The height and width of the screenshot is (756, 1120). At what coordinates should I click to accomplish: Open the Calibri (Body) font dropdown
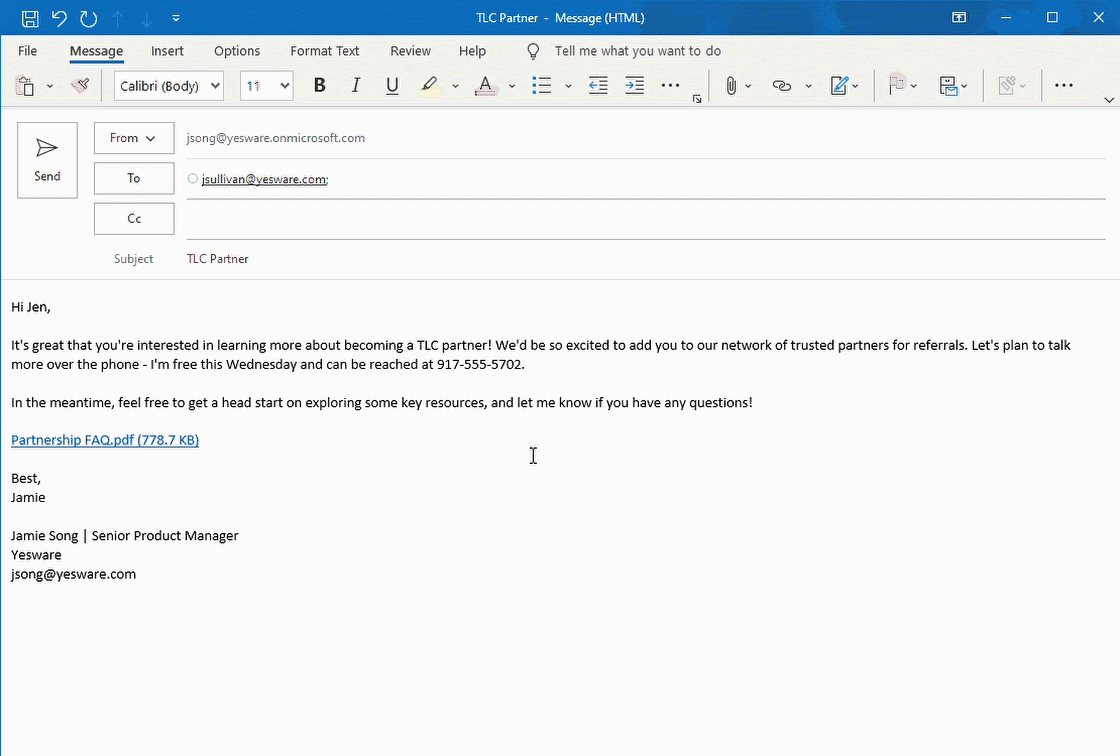point(169,86)
